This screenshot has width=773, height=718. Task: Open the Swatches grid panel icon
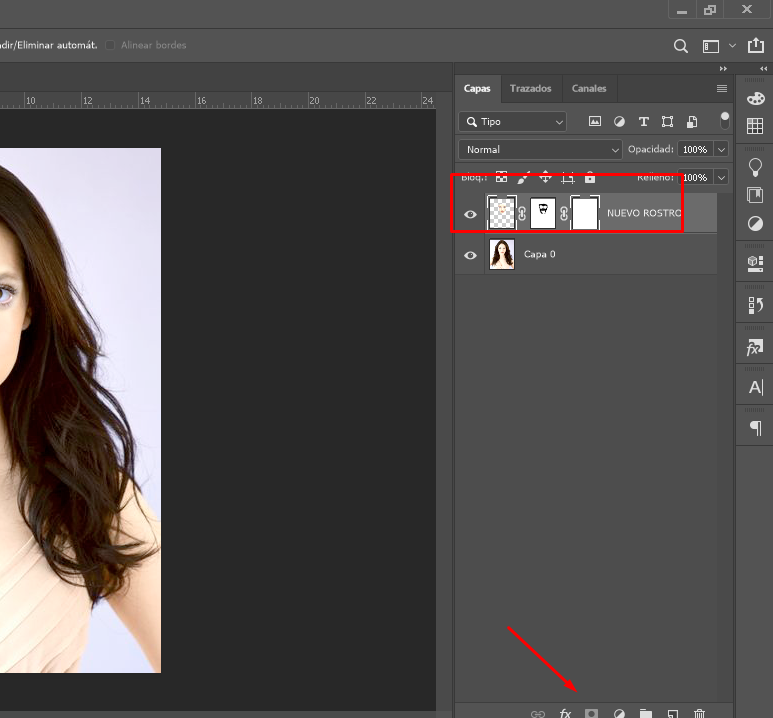click(755, 126)
